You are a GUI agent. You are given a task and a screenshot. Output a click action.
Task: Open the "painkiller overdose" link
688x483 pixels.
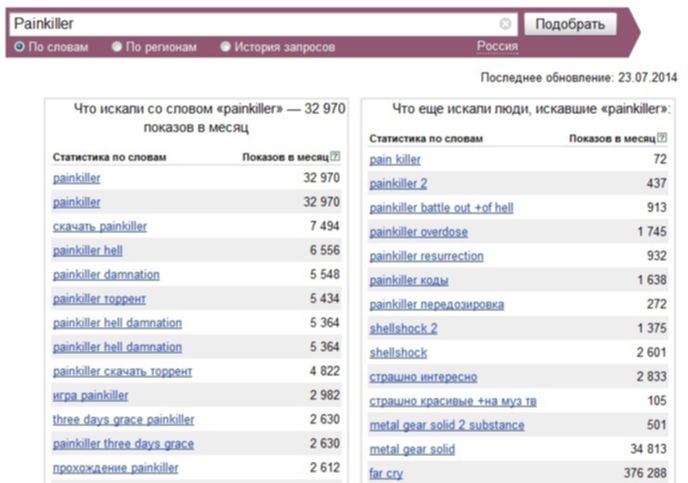pyautogui.click(x=419, y=232)
